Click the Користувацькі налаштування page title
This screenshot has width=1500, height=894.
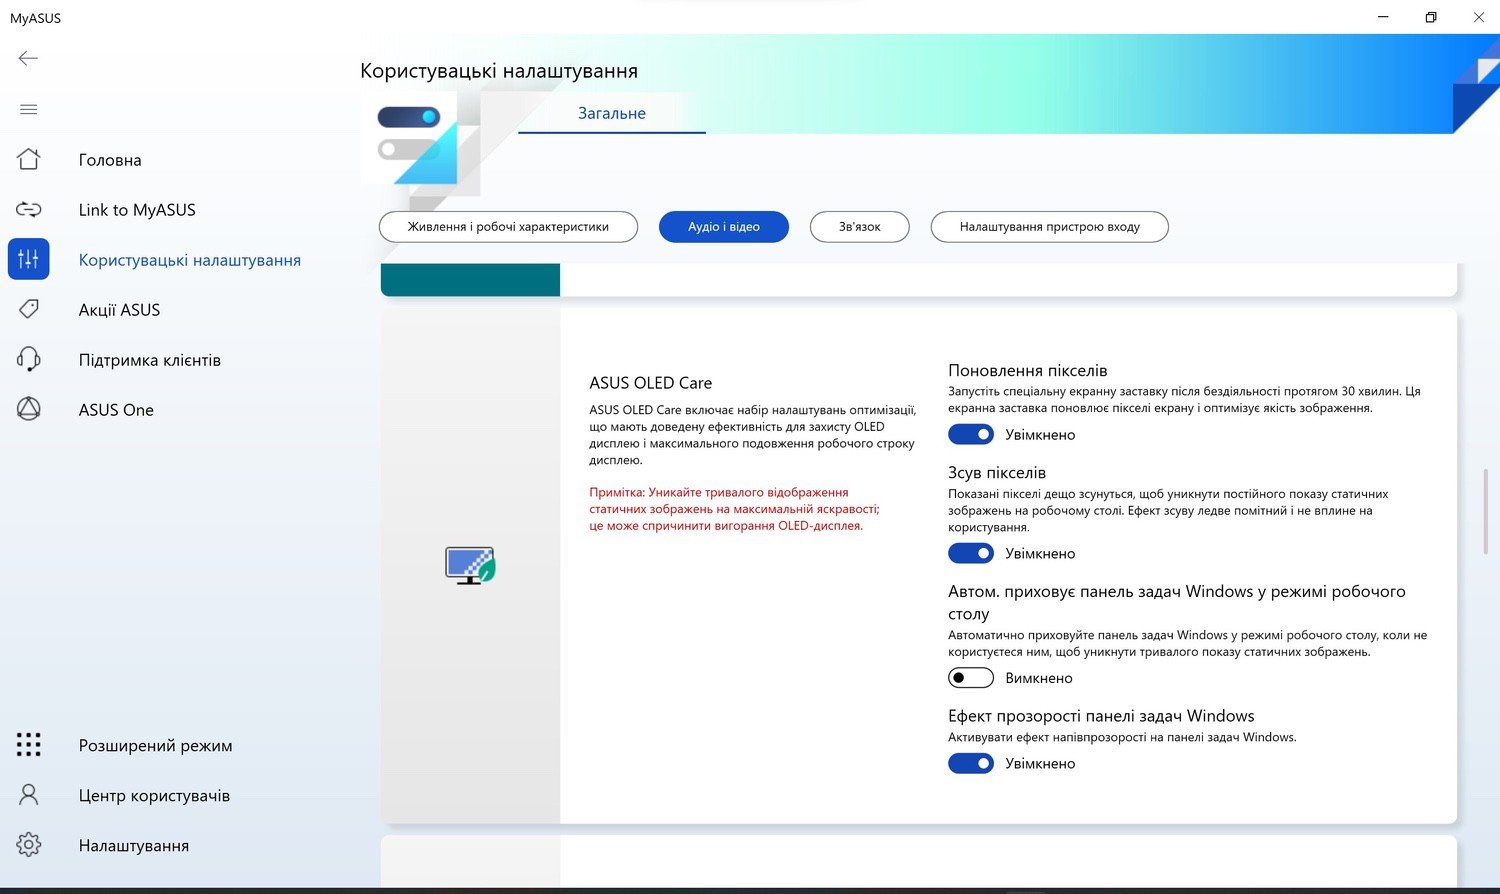click(x=499, y=71)
